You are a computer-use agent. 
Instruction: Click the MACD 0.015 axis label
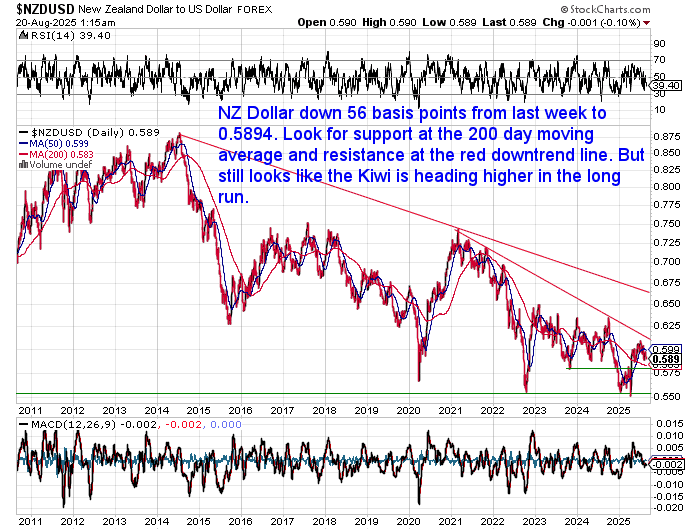[670, 424]
